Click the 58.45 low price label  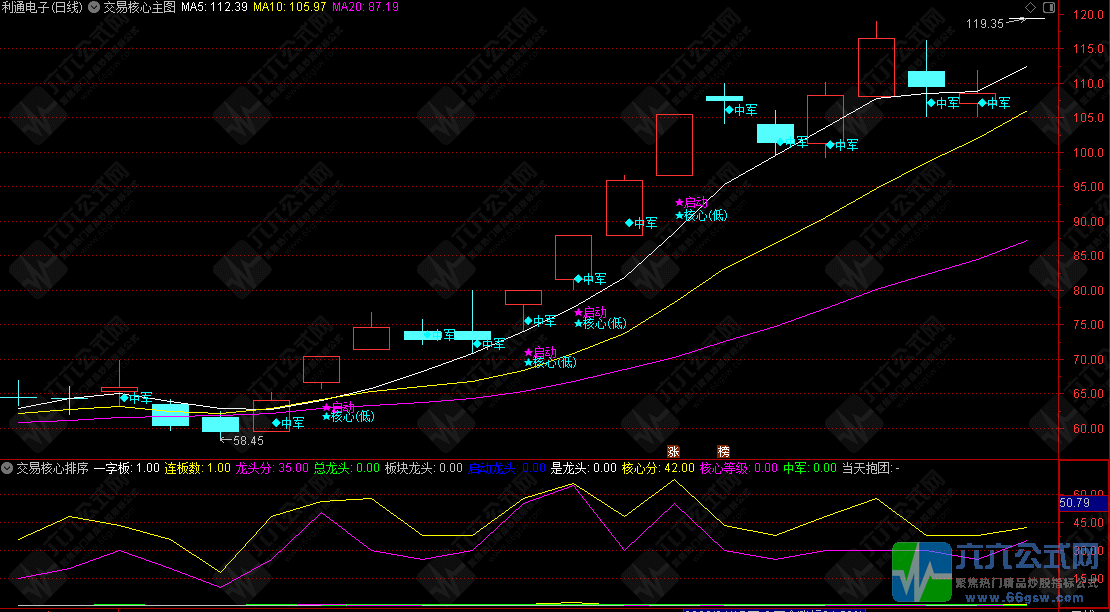(248, 440)
